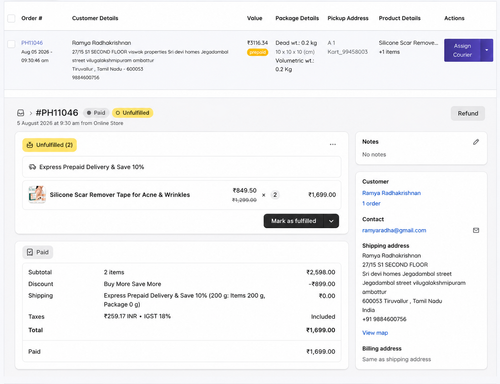Screen dimensions: 500x384
Task: Click the #PH11046 order title
Action: point(57,113)
